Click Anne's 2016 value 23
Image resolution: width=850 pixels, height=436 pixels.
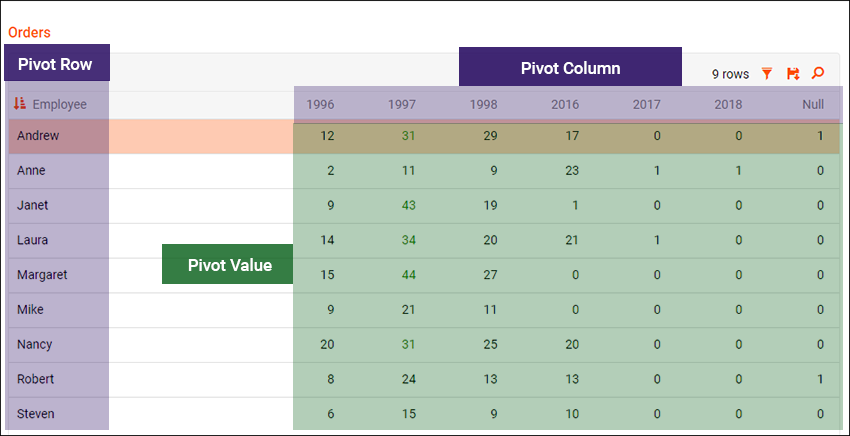[x=572, y=171]
